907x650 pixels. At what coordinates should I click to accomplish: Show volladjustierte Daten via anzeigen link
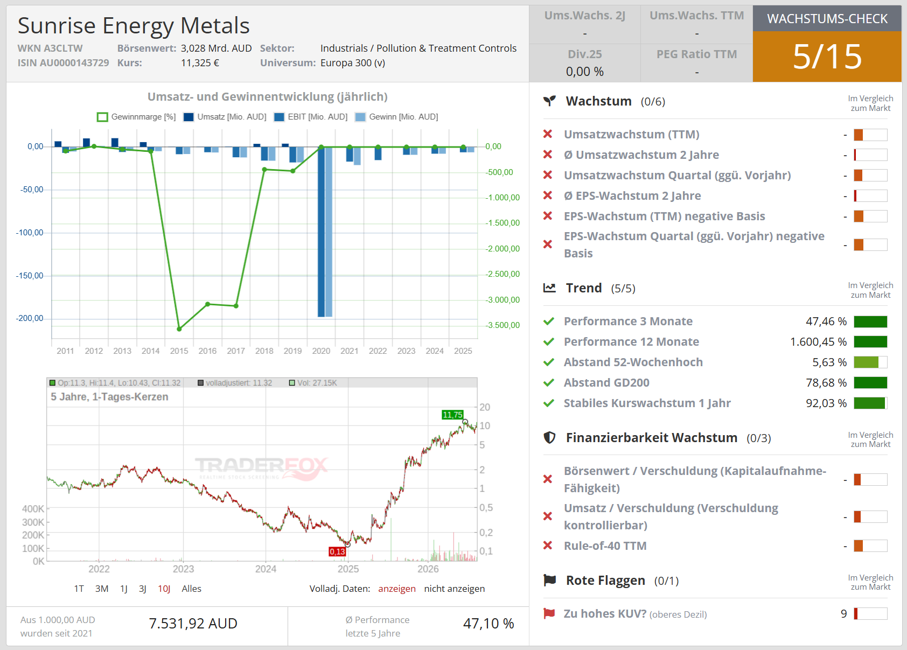pos(397,589)
